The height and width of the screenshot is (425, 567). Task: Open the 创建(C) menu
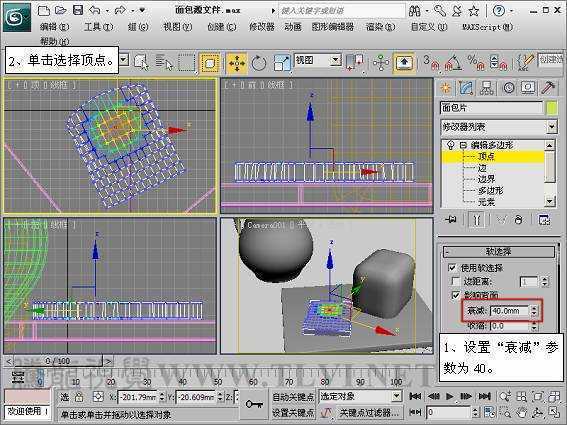222,27
